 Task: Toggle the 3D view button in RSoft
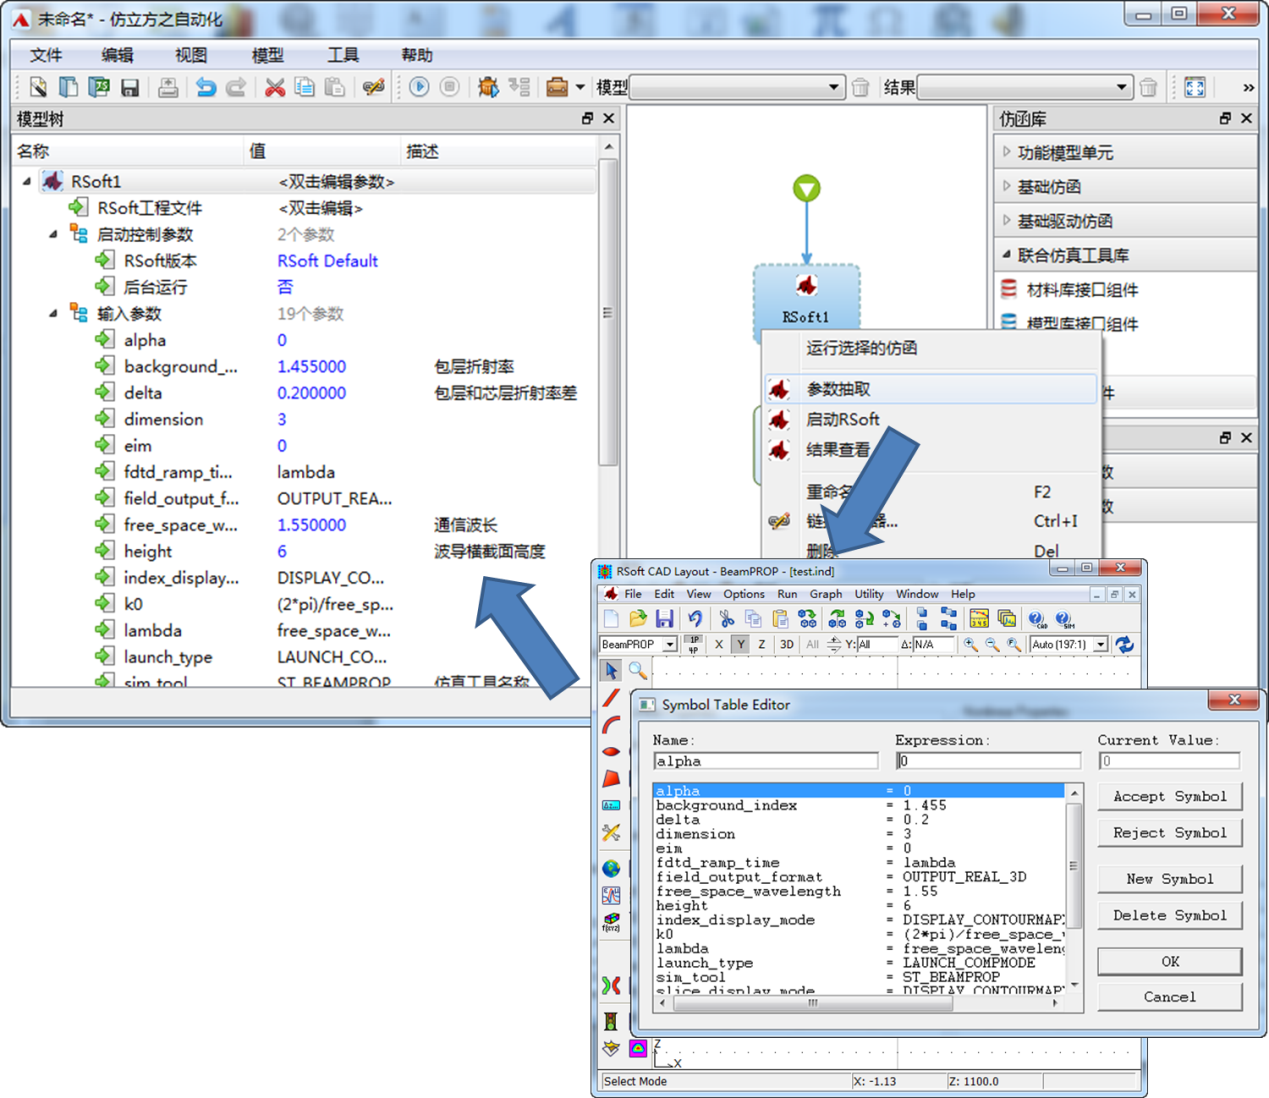[x=787, y=644]
